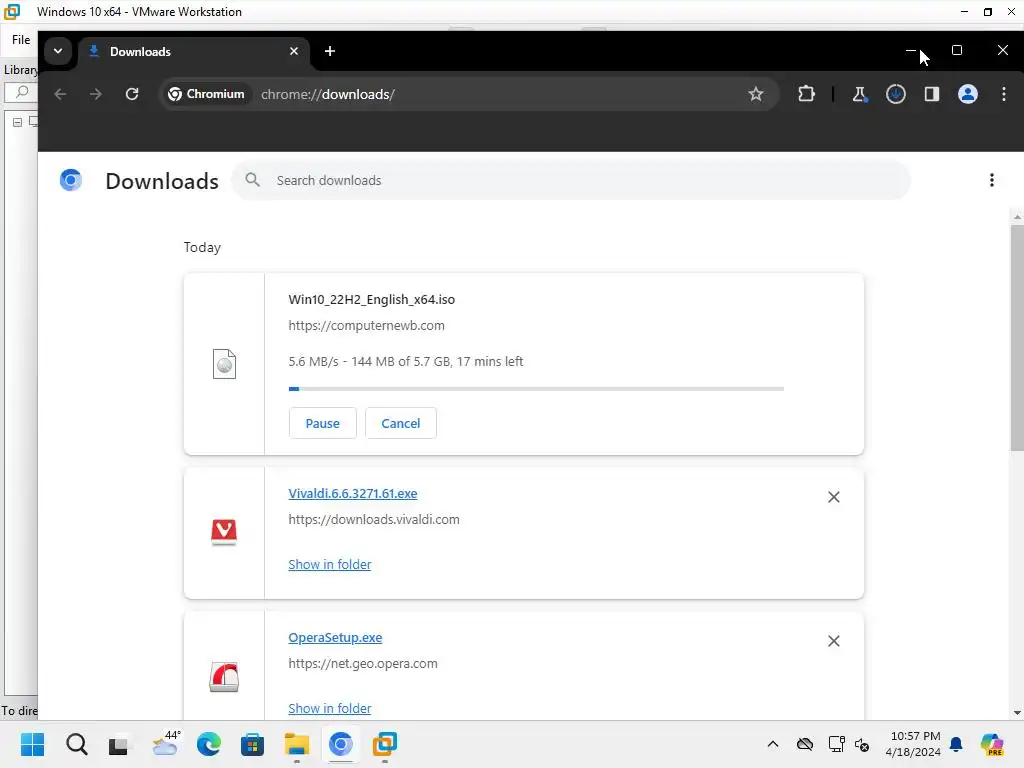Click the downloads page vertical scrollbar thumb
Image resolution: width=1024 pixels, height=768 pixels.
click(x=1017, y=338)
